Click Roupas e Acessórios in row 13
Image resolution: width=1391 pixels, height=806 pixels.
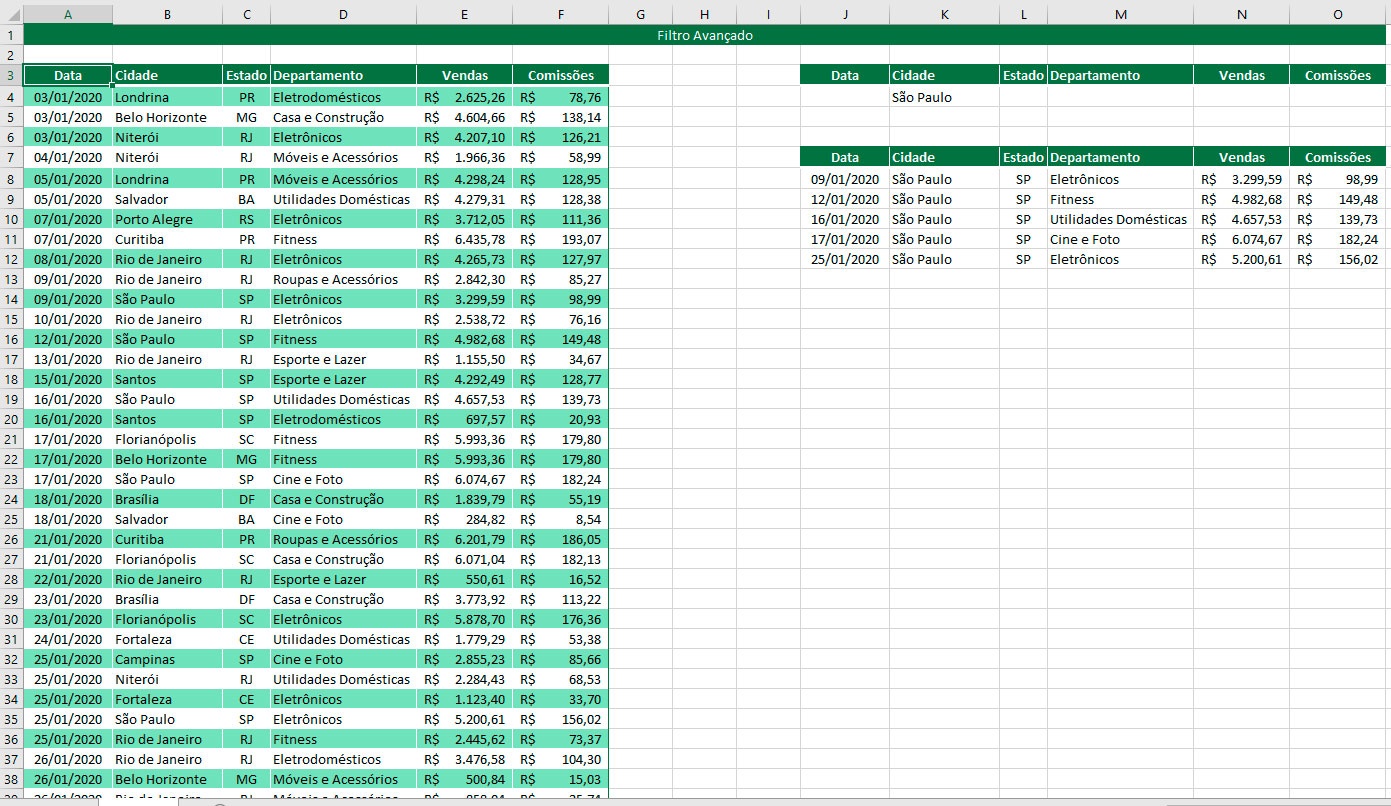tap(343, 279)
